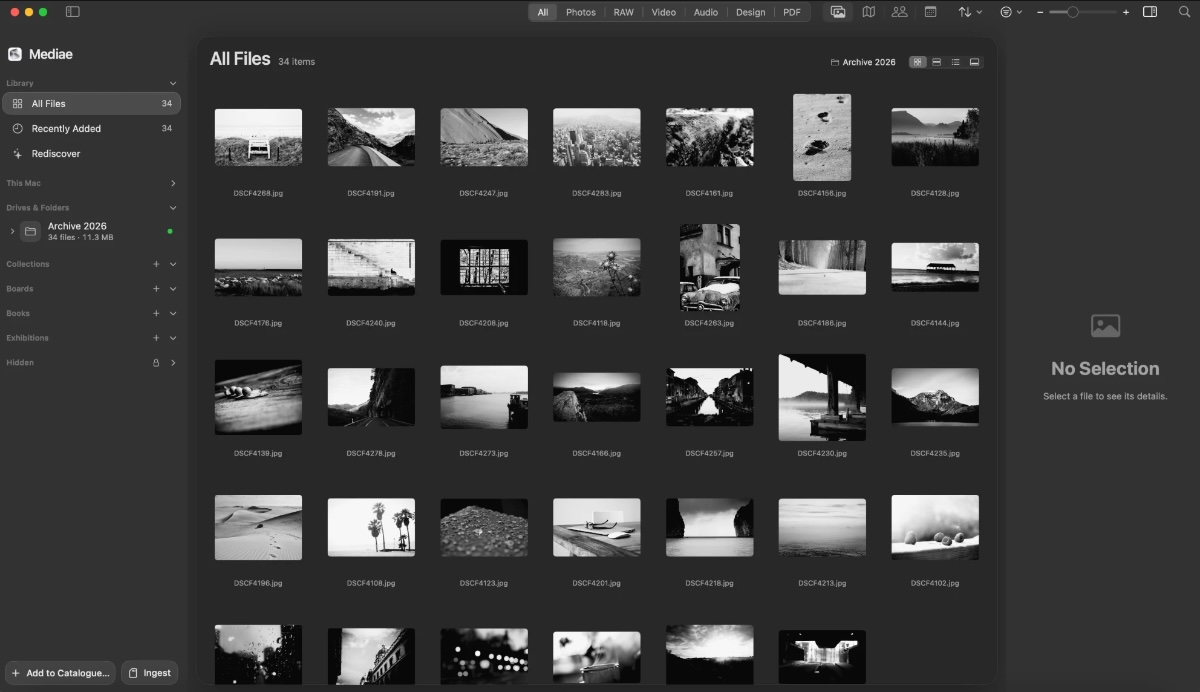Toggle the inspector panel icon
1200x692 pixels.
click(1150, 12)
